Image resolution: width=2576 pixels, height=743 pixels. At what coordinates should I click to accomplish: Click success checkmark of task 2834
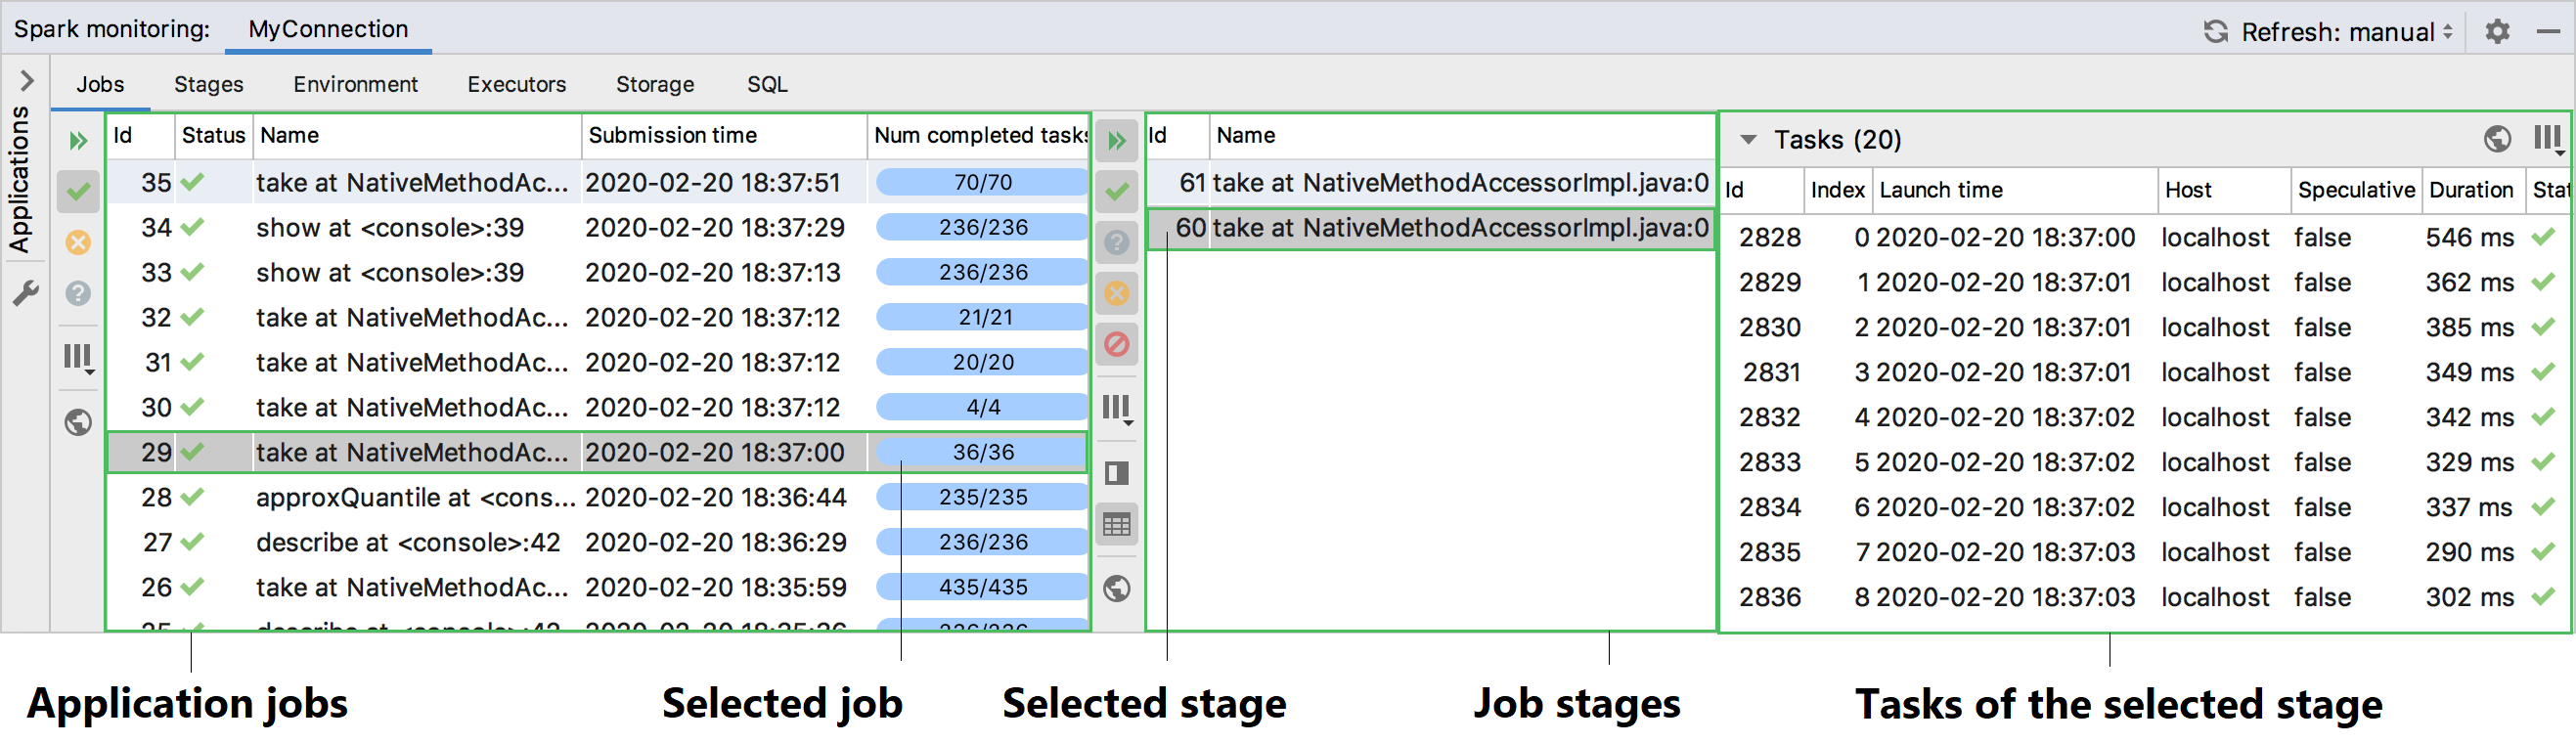(2543, 507)
